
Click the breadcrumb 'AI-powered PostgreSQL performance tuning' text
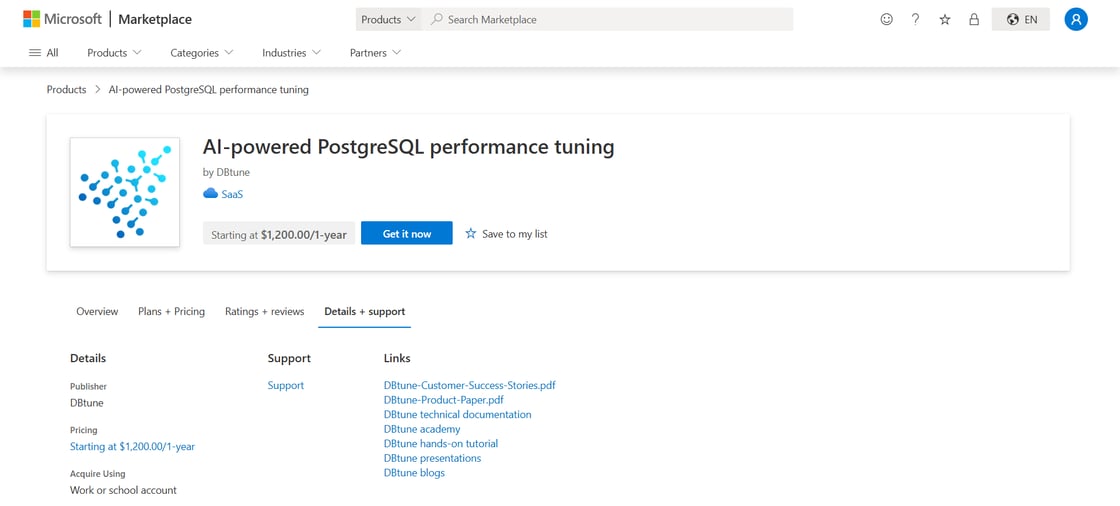coord(209,89)
